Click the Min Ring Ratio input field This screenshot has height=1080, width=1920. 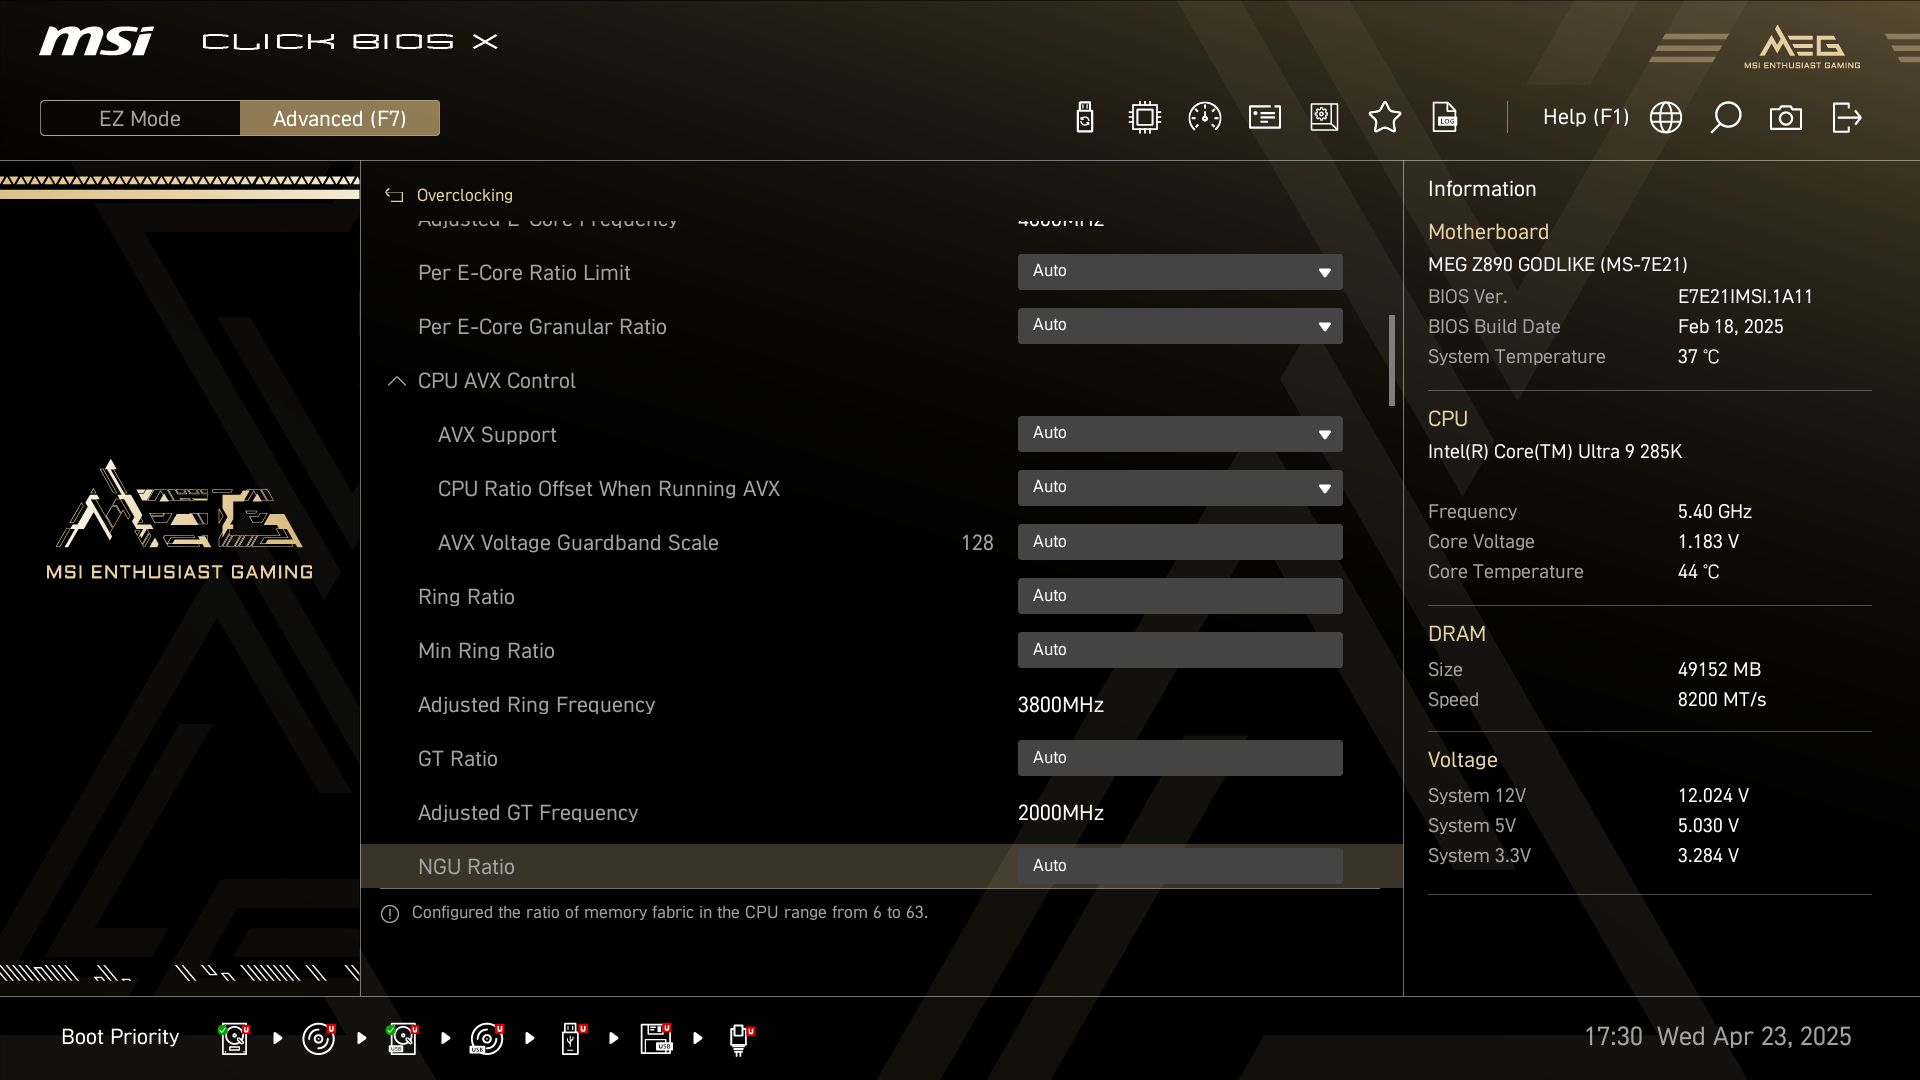1180,650
